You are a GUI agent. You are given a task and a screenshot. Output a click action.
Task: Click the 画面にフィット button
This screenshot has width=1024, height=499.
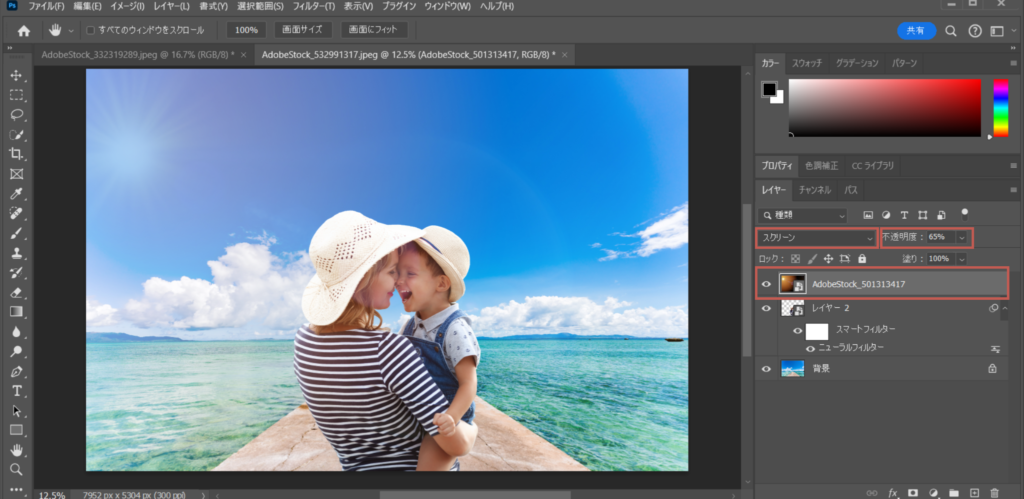click(x=374, y=30)
